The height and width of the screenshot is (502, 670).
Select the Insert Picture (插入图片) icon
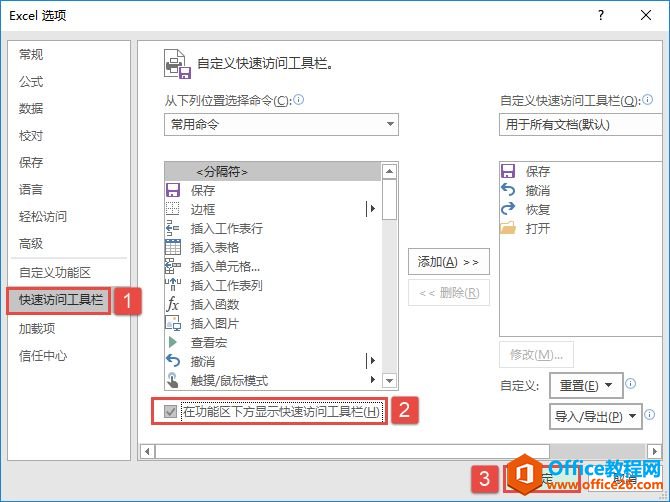(173, 323)
